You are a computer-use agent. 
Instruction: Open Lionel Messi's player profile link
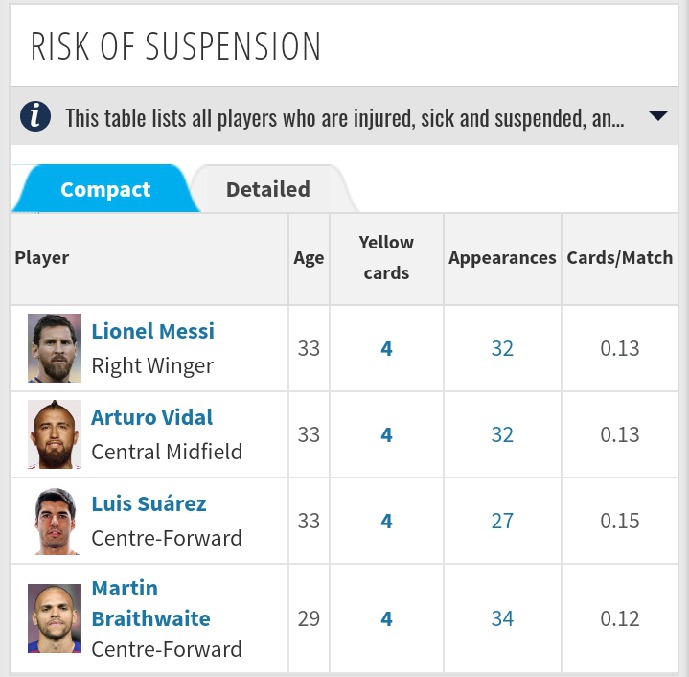click(x=153, y=331)
